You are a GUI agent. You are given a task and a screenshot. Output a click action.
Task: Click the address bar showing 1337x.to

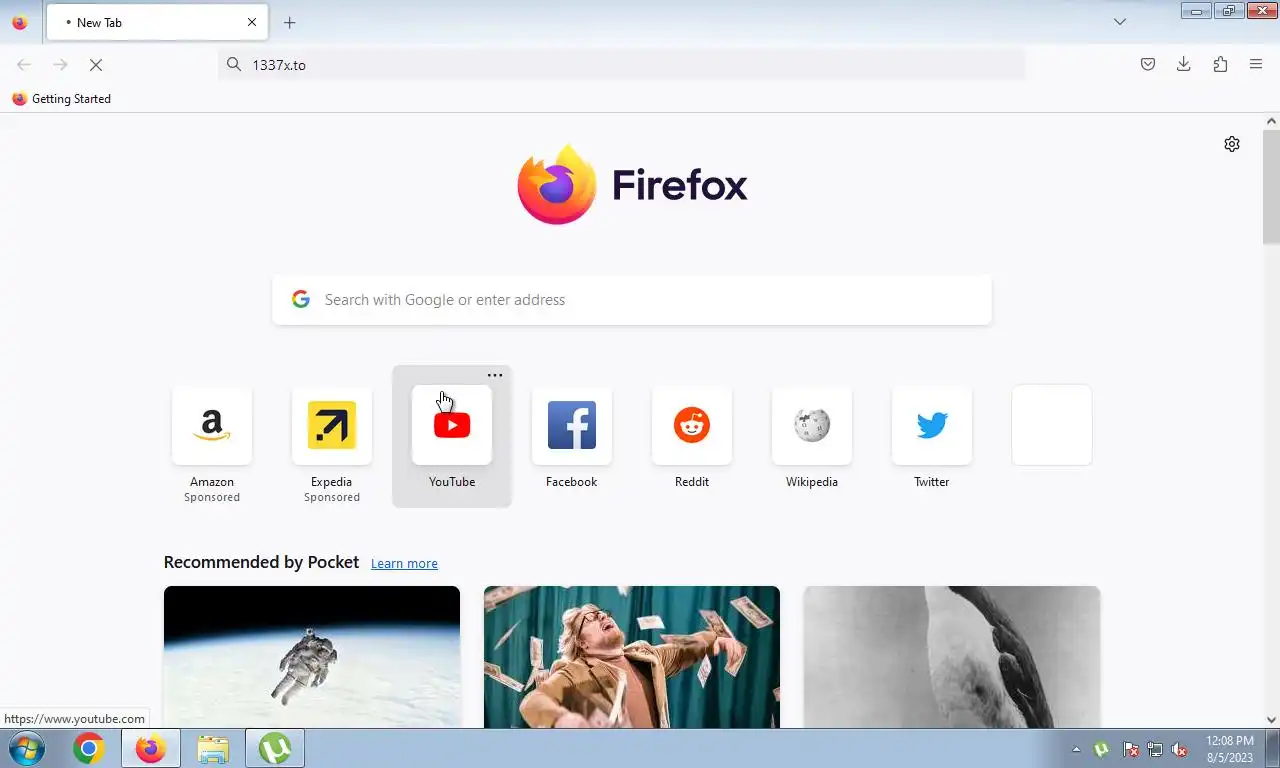pos(622,64)
